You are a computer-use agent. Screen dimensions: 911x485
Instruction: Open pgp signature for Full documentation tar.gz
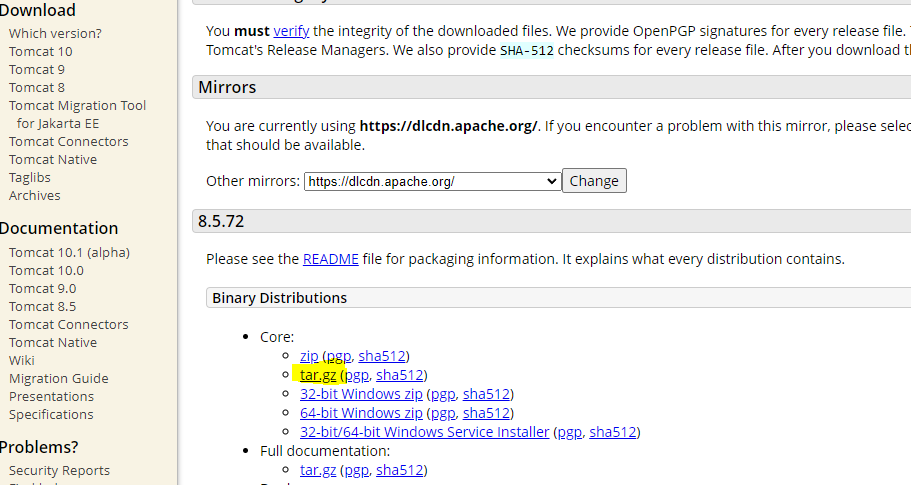click(357, 470)
